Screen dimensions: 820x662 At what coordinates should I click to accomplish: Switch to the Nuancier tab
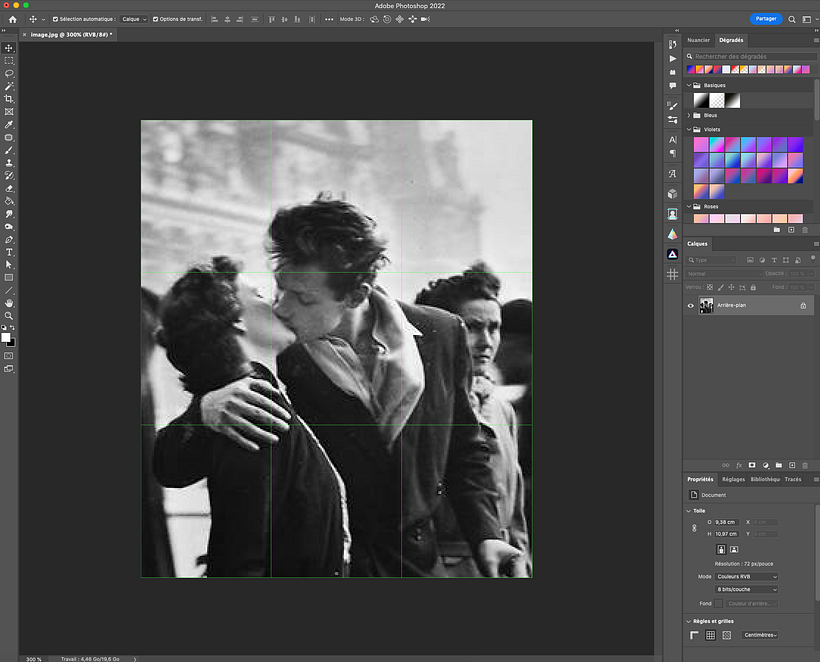698,40
